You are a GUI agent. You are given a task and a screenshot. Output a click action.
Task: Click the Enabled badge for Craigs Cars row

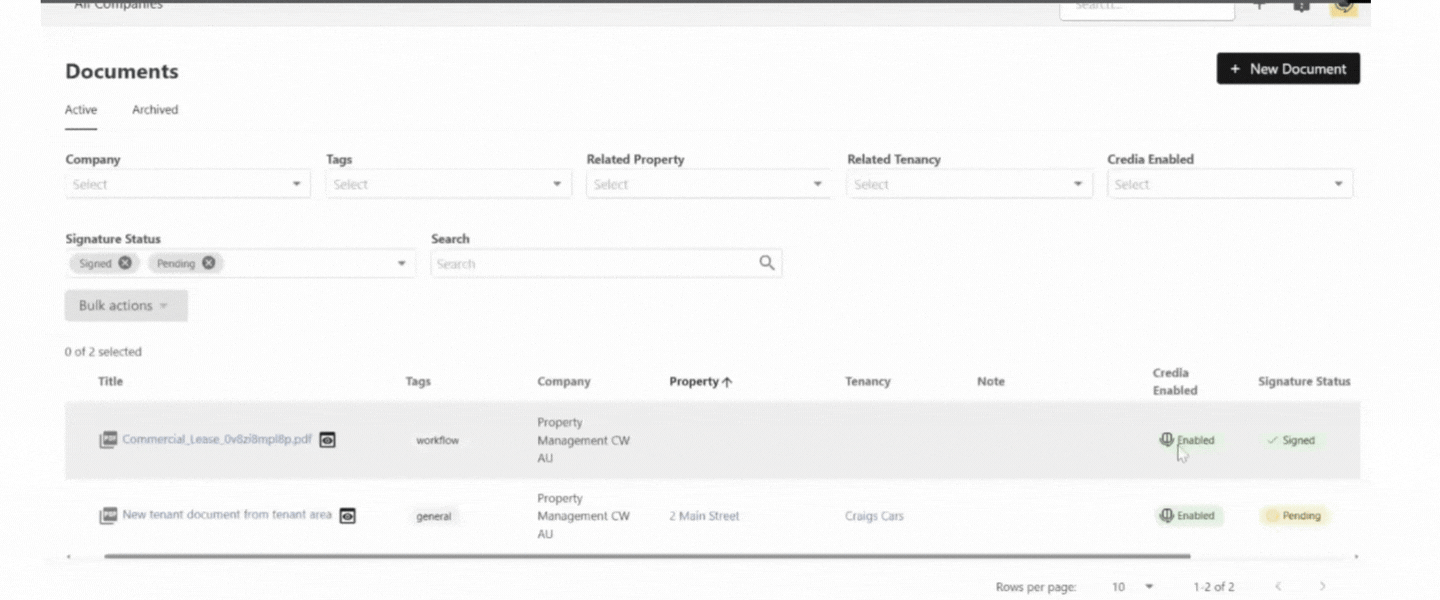[x=1187, y=516]
